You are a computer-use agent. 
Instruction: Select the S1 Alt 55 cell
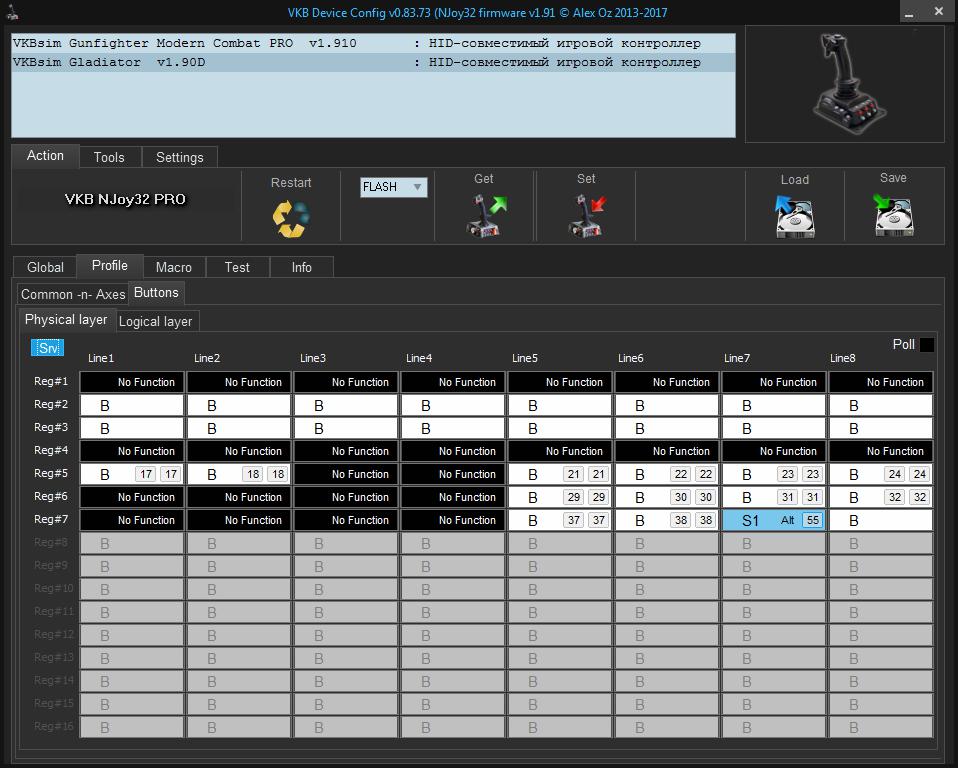click(773, 521)
